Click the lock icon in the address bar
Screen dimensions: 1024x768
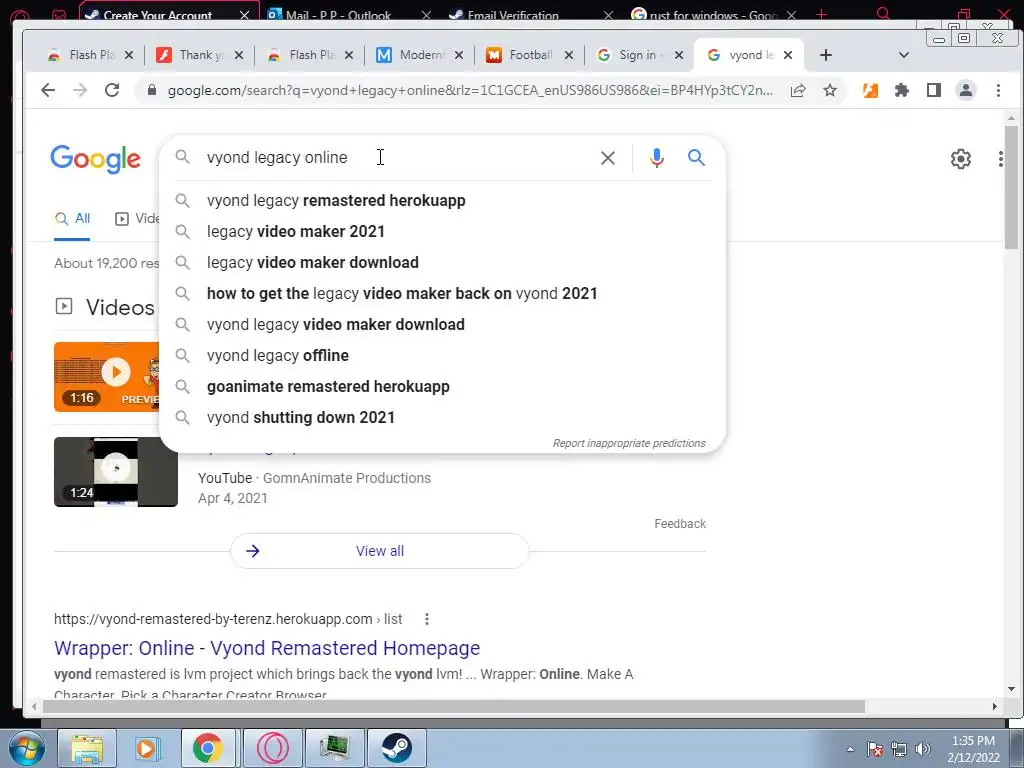pyautogui.click(x=152, y=90)
